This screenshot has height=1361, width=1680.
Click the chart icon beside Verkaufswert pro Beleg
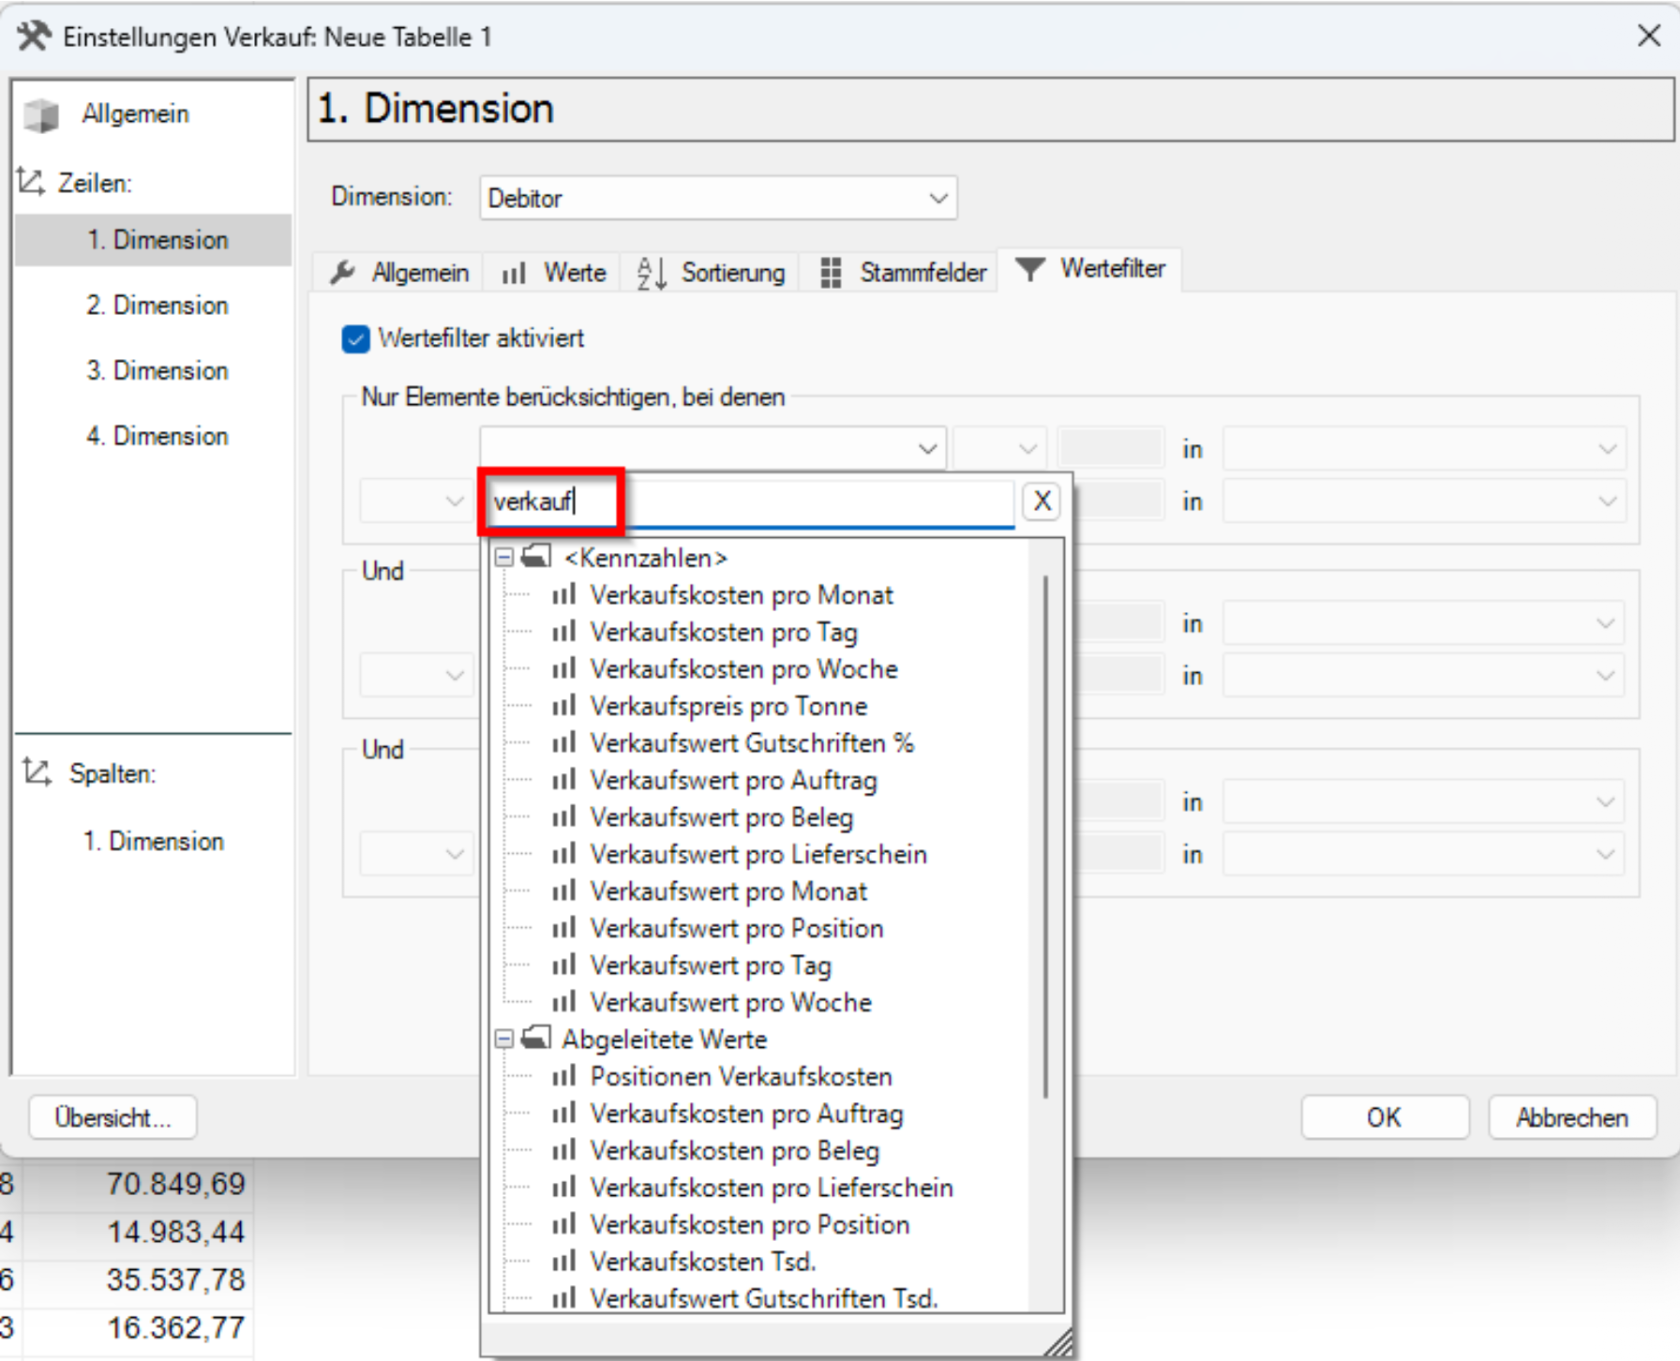click(564, 817)
